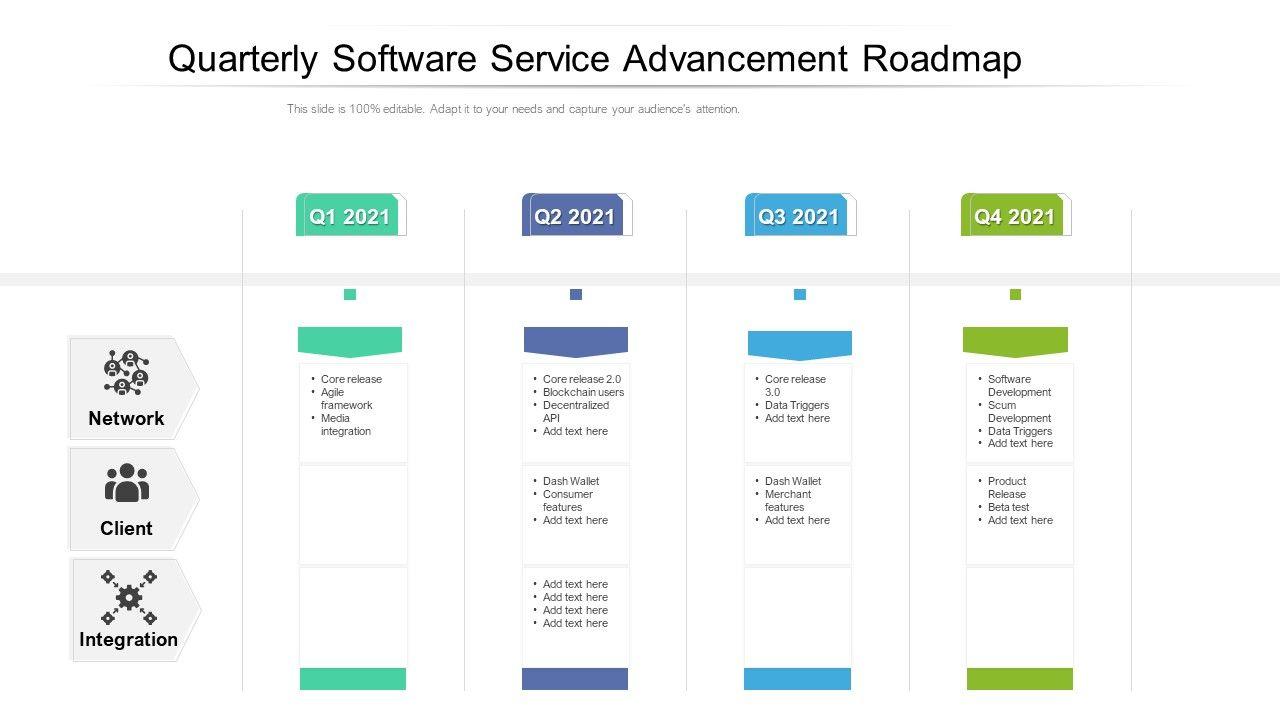
Task: Pick the green header banner in Q4 column
Action: (1016, 342)
